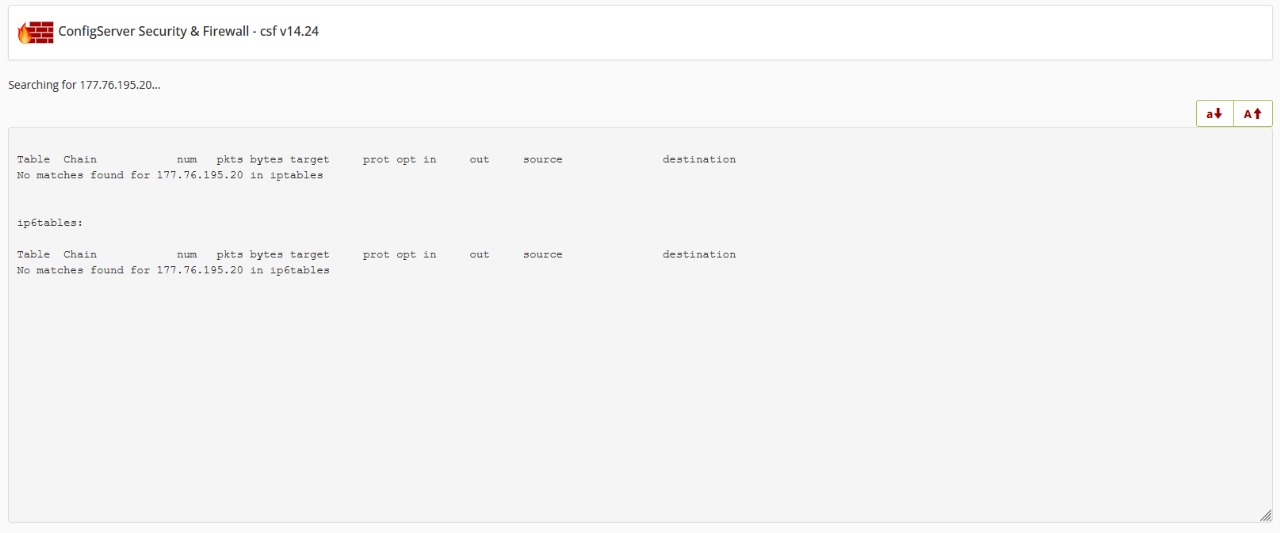
Task: Grab the output box resize handle
Action: point(1265,515)
